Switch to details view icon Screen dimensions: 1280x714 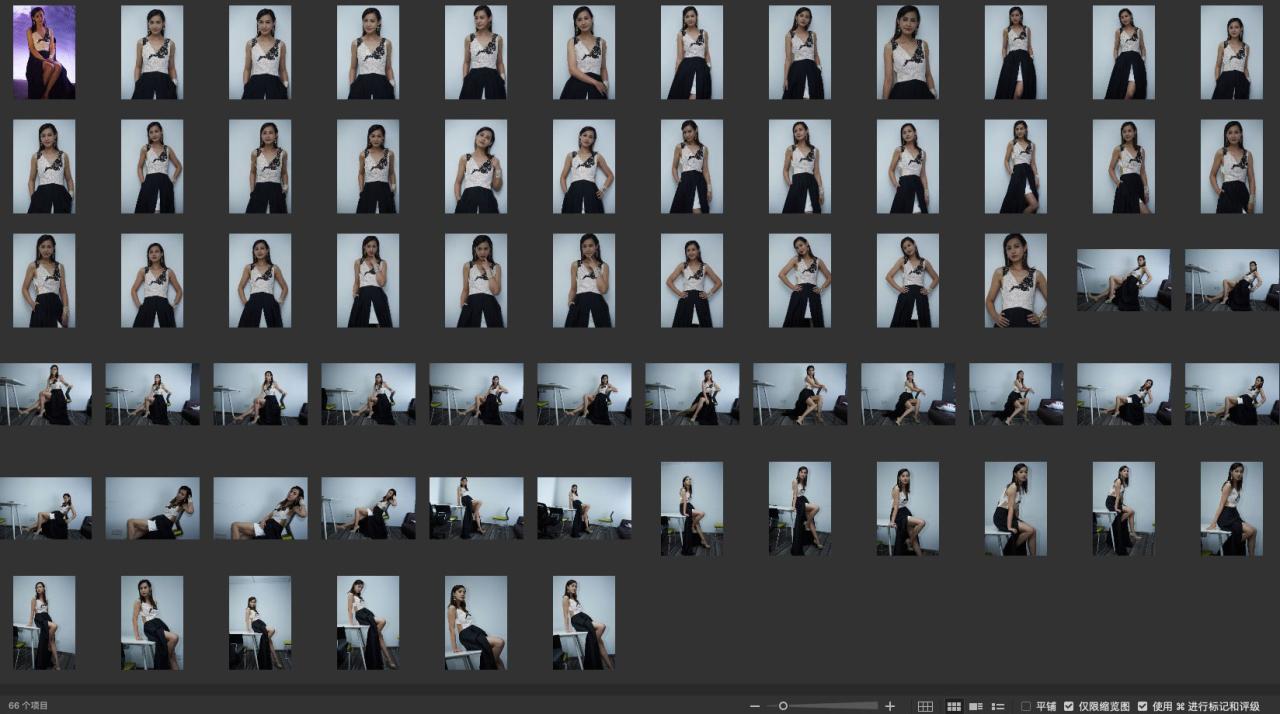[x=975, y=706]
